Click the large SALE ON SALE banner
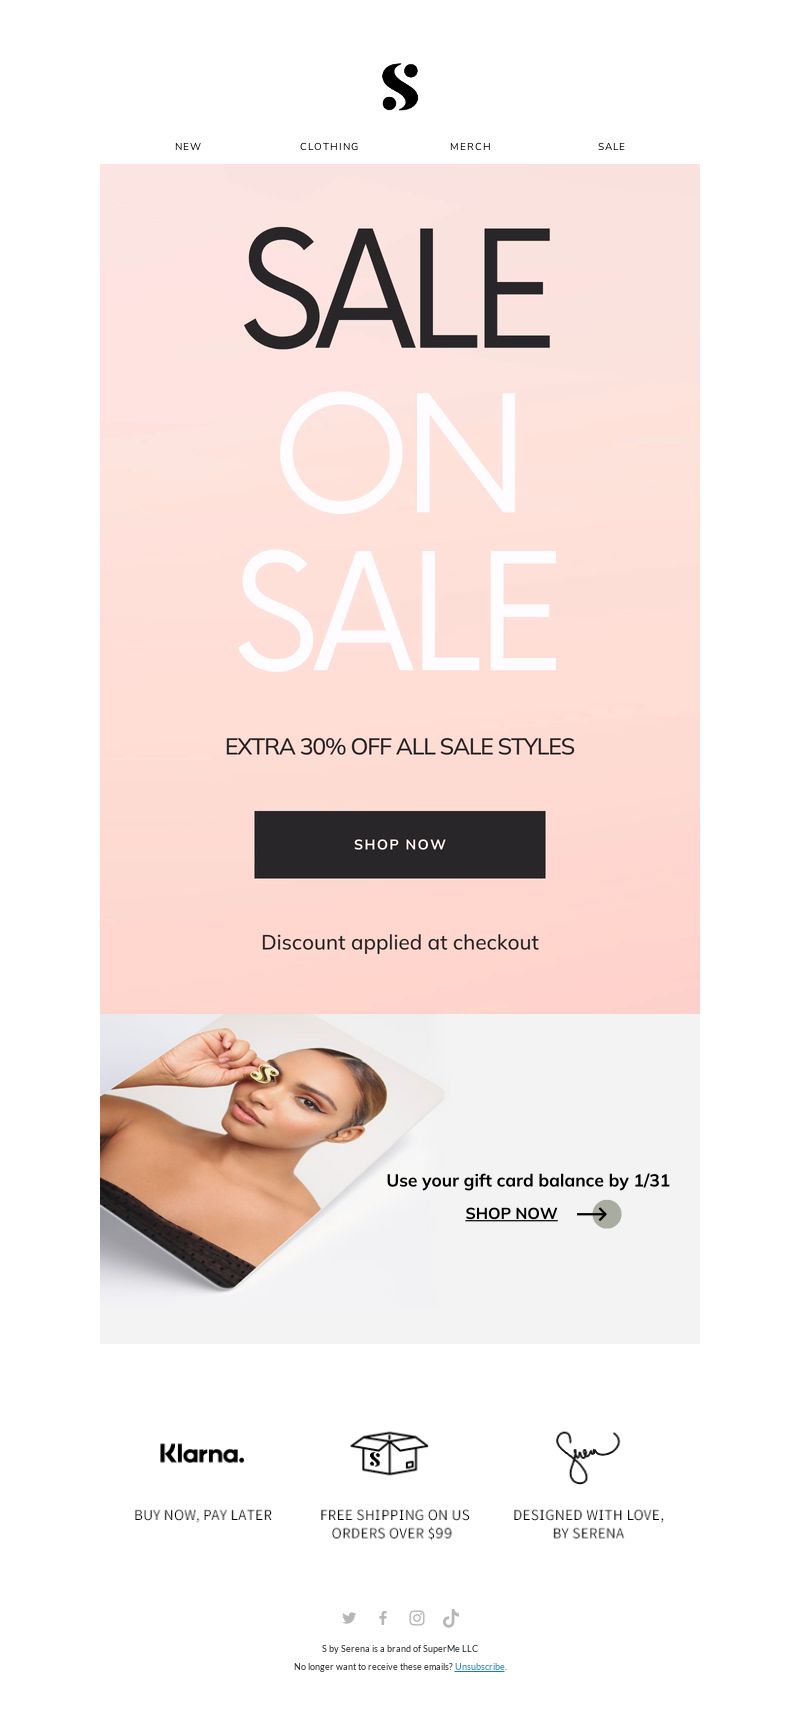The image size is (800, 1714). tap(399, 449)
